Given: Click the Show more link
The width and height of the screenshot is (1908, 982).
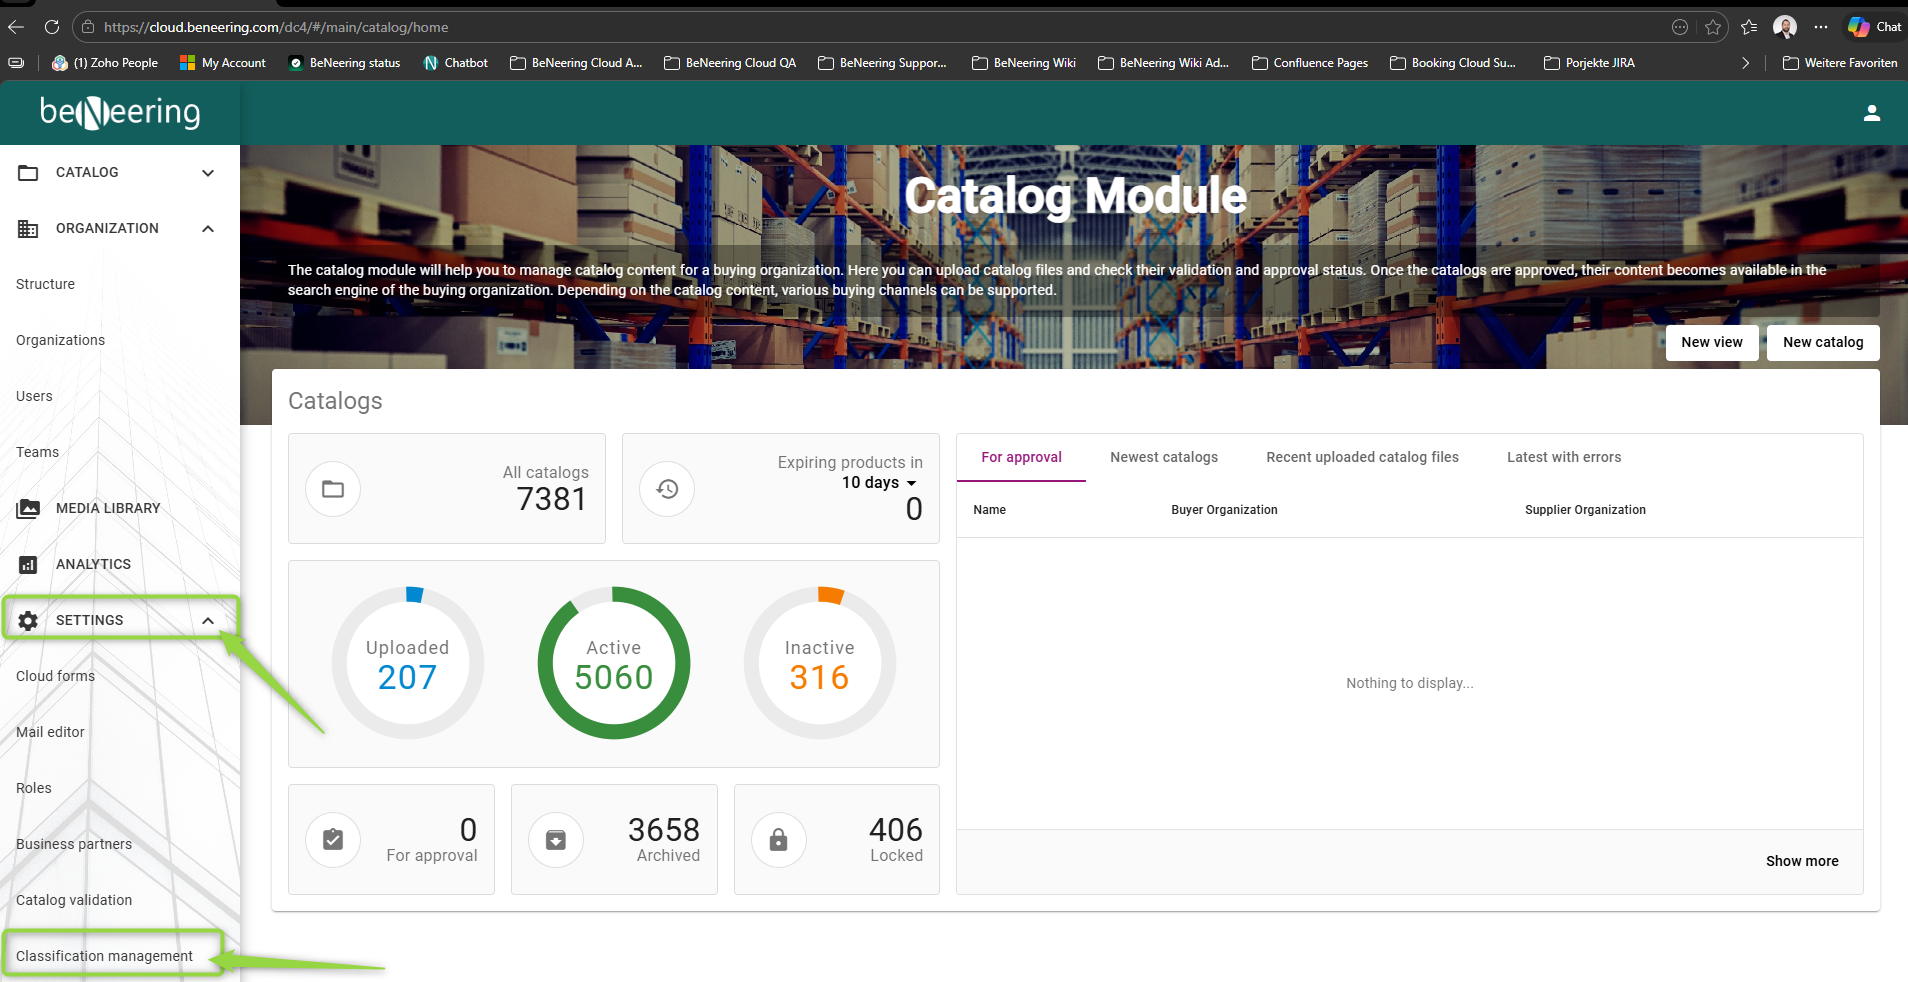Looking at the screenshot, I should point(1801,861).
